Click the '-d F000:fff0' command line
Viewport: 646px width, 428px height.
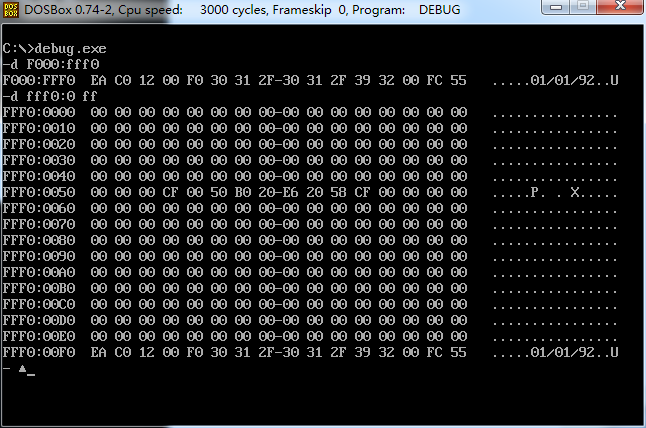coord(51,65)
